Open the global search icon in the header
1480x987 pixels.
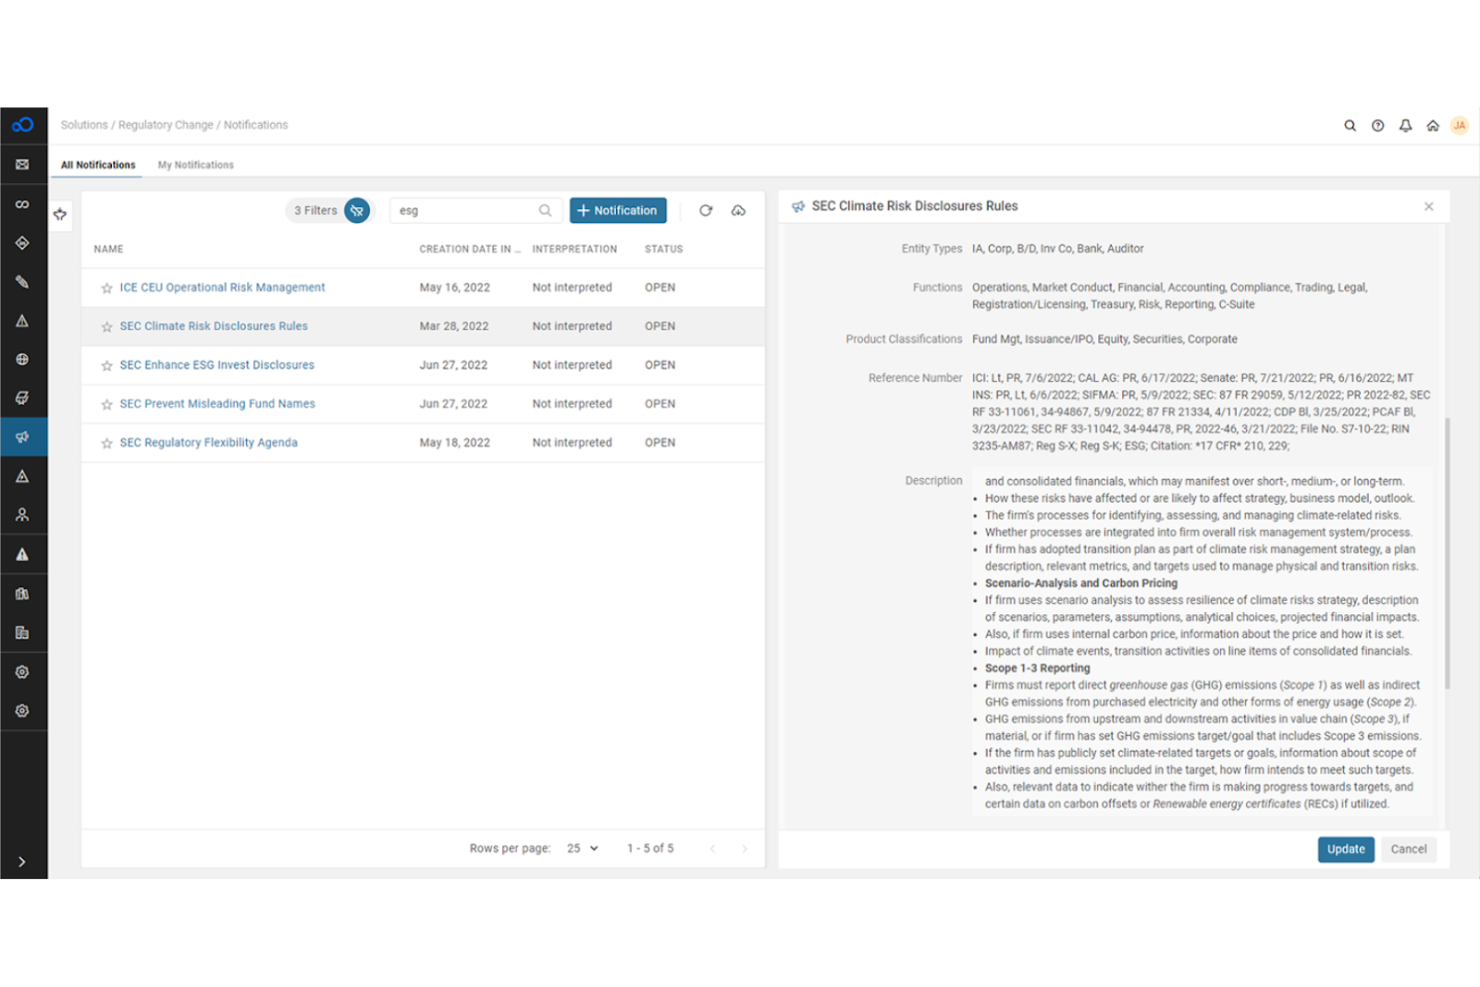1350,126
